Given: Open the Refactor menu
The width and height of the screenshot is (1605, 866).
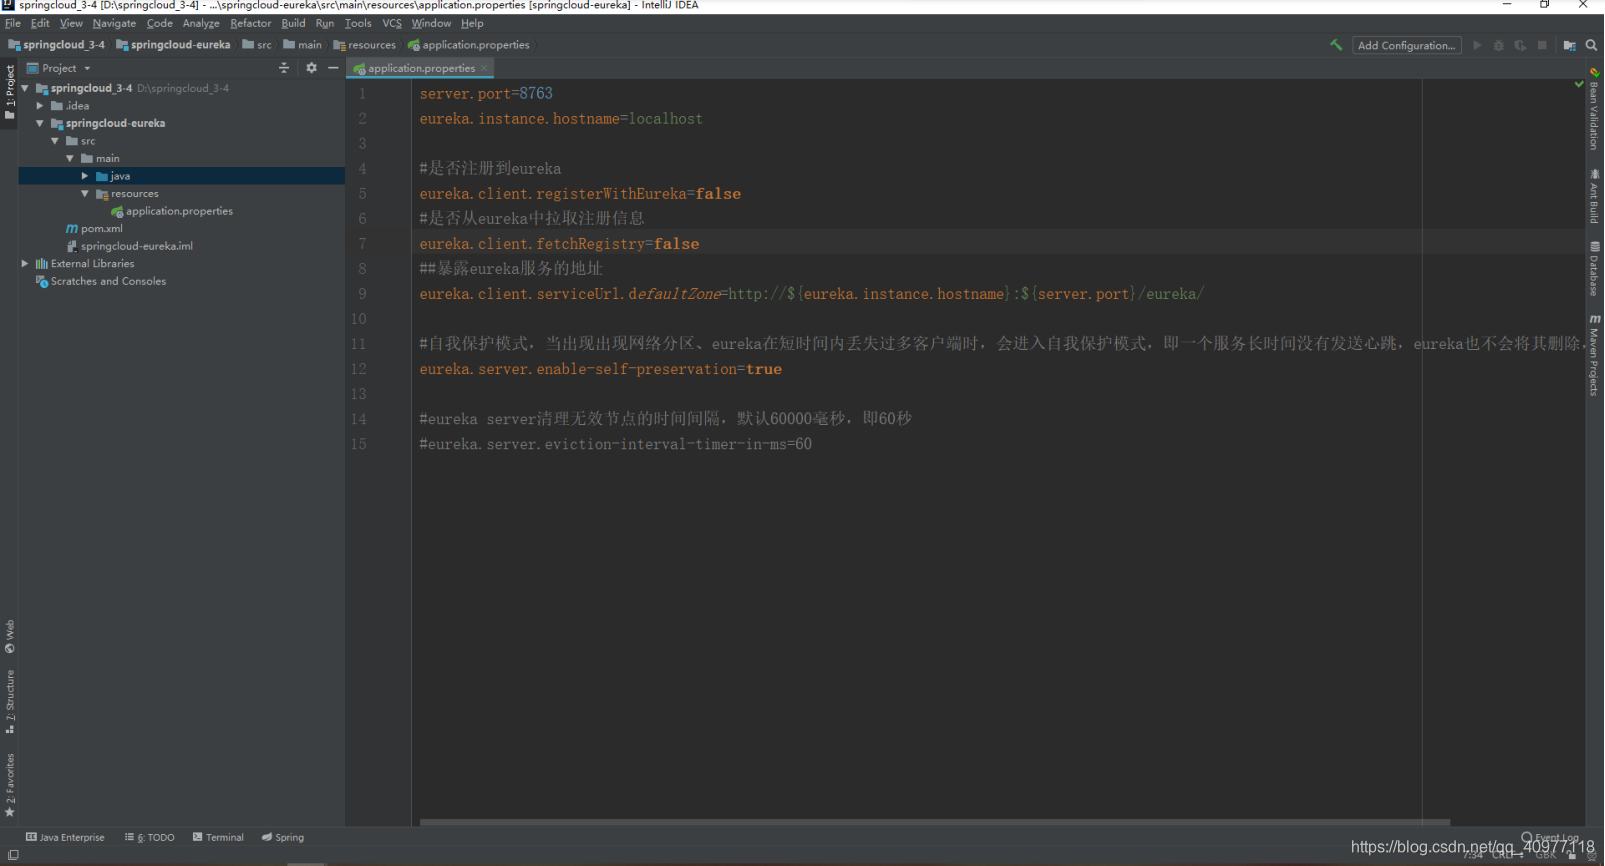Looking at the screenshot, I should pyautogui.click(x=250, y=23).
